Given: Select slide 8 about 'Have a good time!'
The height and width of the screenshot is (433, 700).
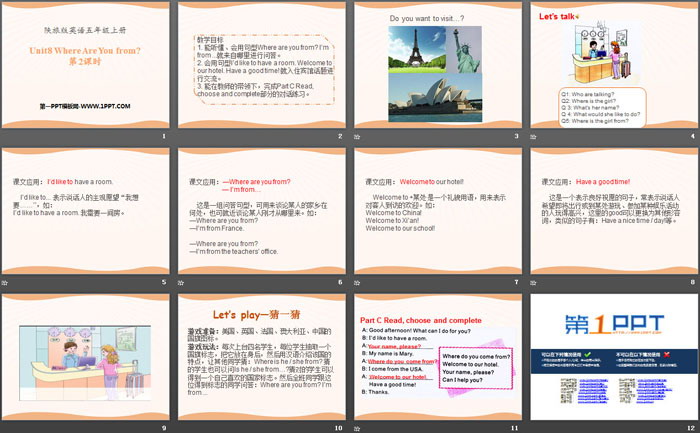Looking at the screenshot, I should [x=614, y=211].
